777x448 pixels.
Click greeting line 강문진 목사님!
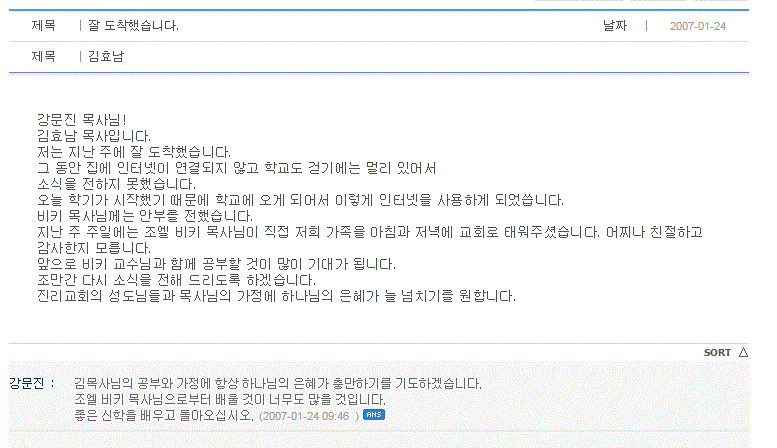click(x=82, y=120)
